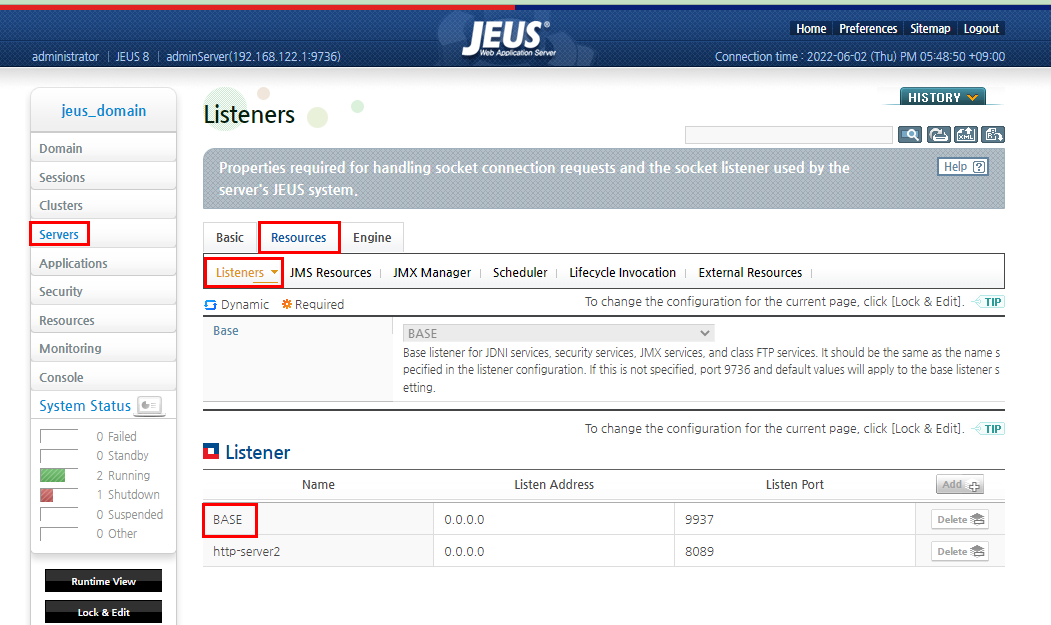Image resolution: width=1051 pixels, height=625 pixels.
Task: Click the Logout link
Action: (x=981, y=29)
